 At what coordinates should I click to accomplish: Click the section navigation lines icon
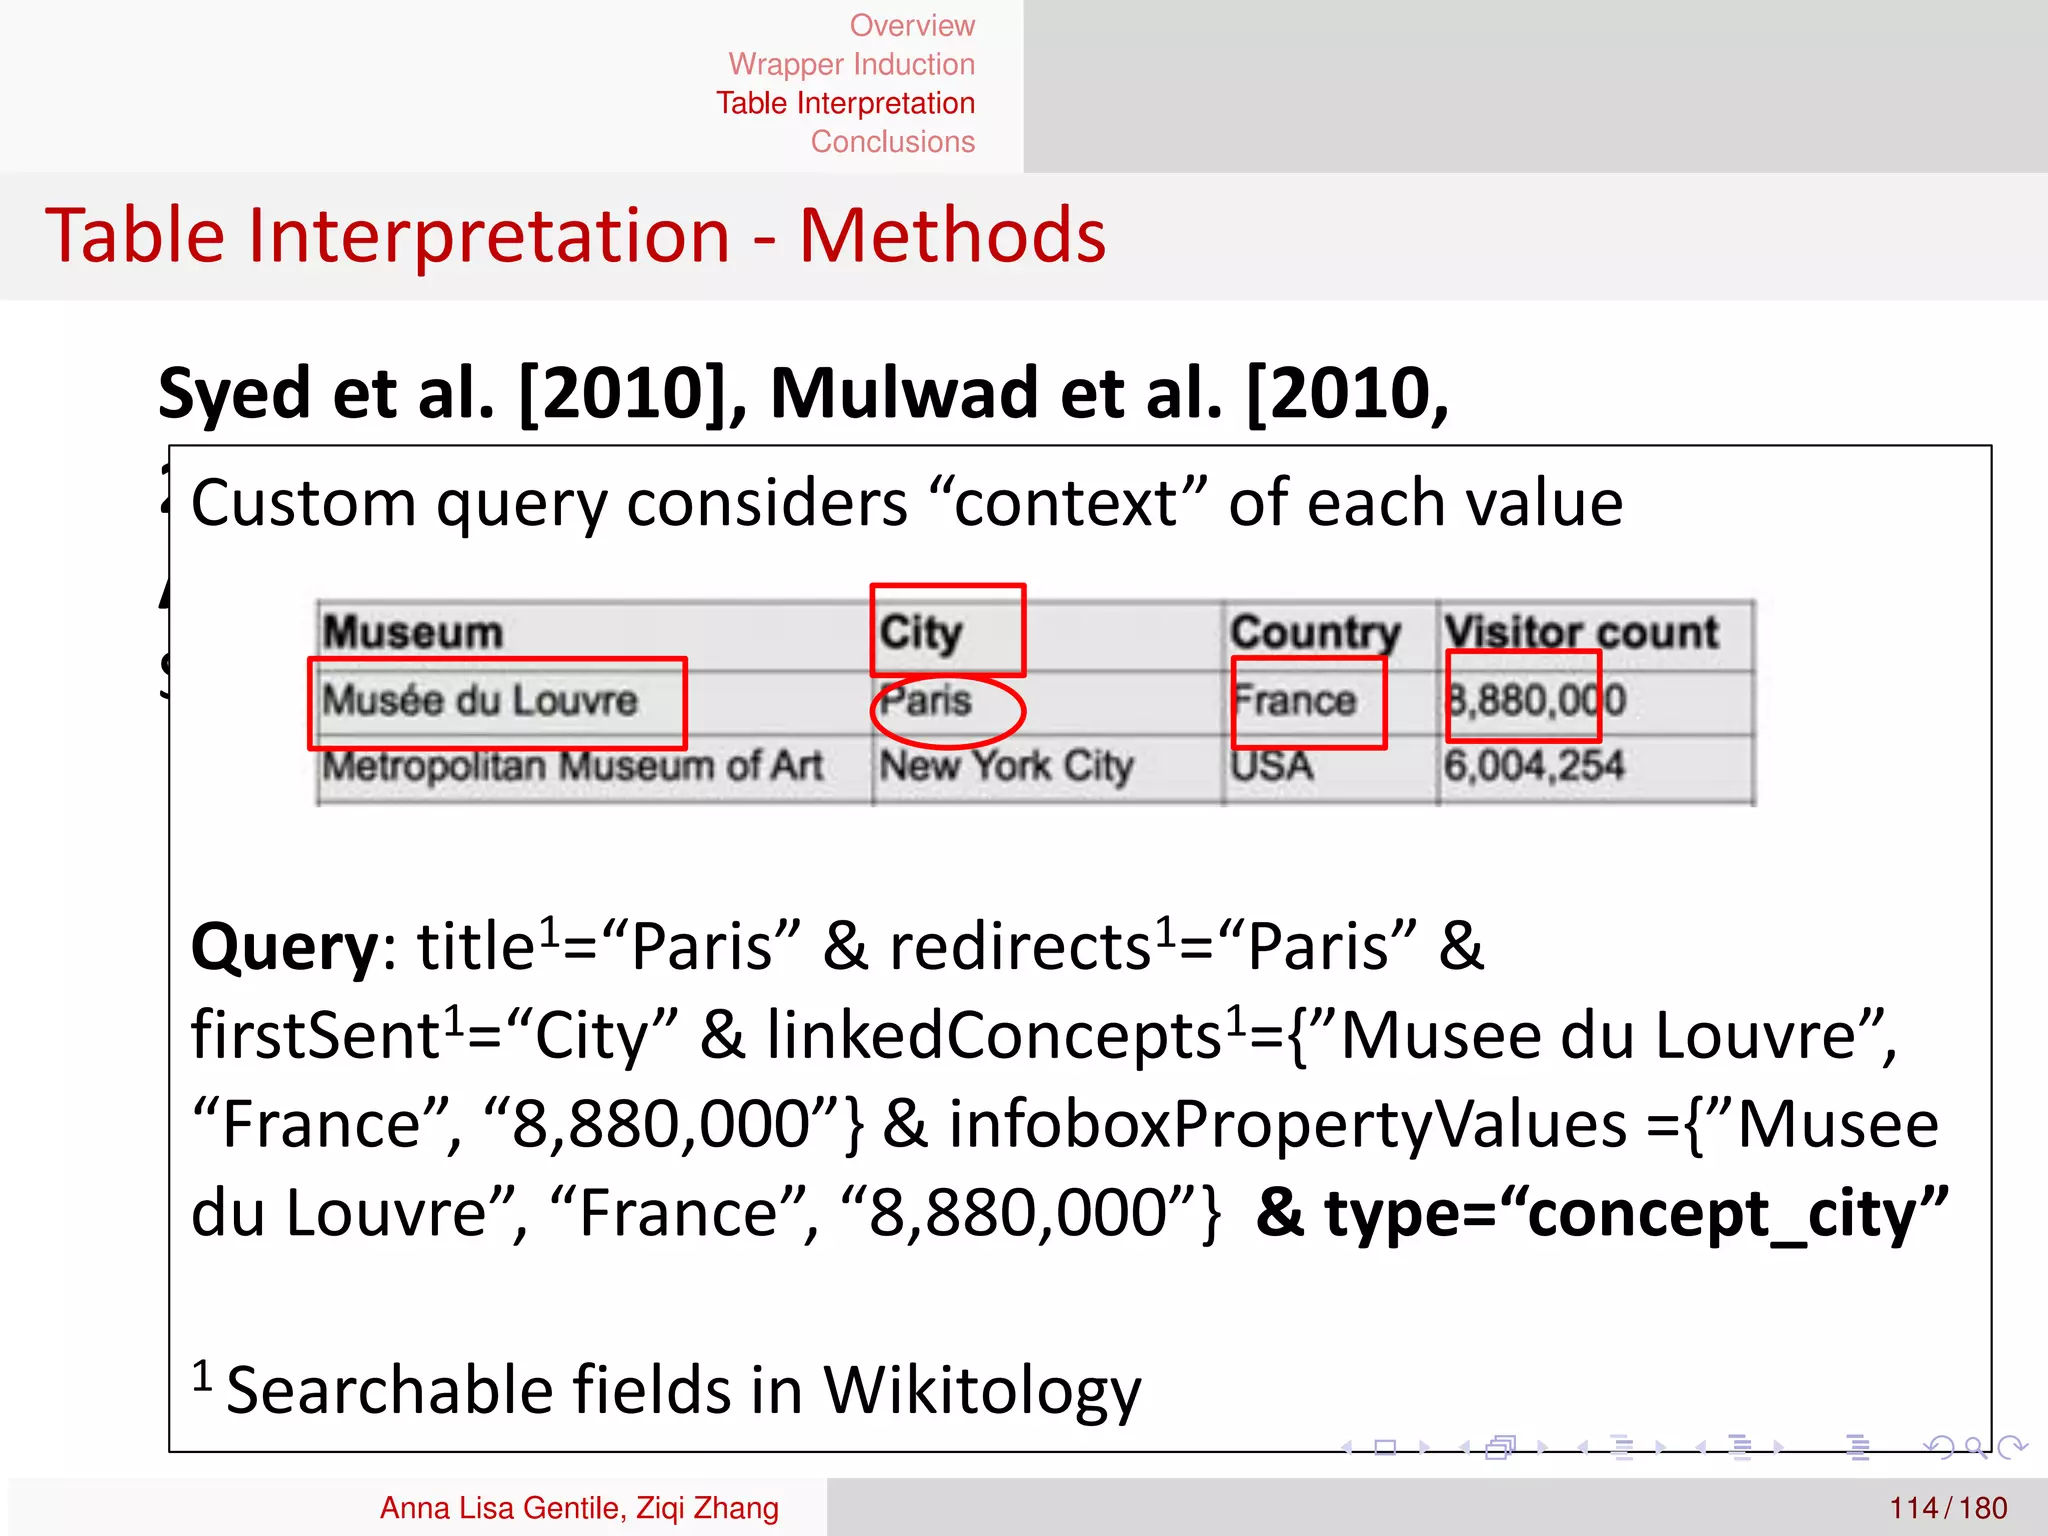tap(1740, 1447)
